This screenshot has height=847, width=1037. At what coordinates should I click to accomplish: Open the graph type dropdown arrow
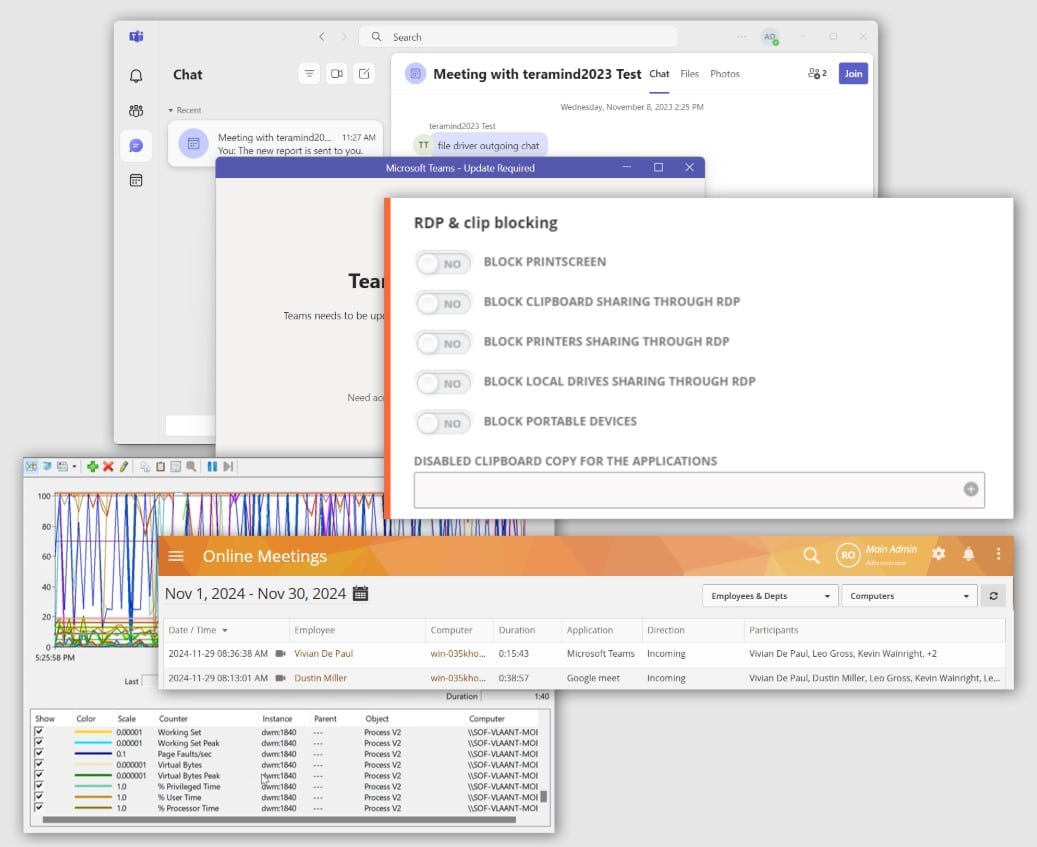[74, 466]
